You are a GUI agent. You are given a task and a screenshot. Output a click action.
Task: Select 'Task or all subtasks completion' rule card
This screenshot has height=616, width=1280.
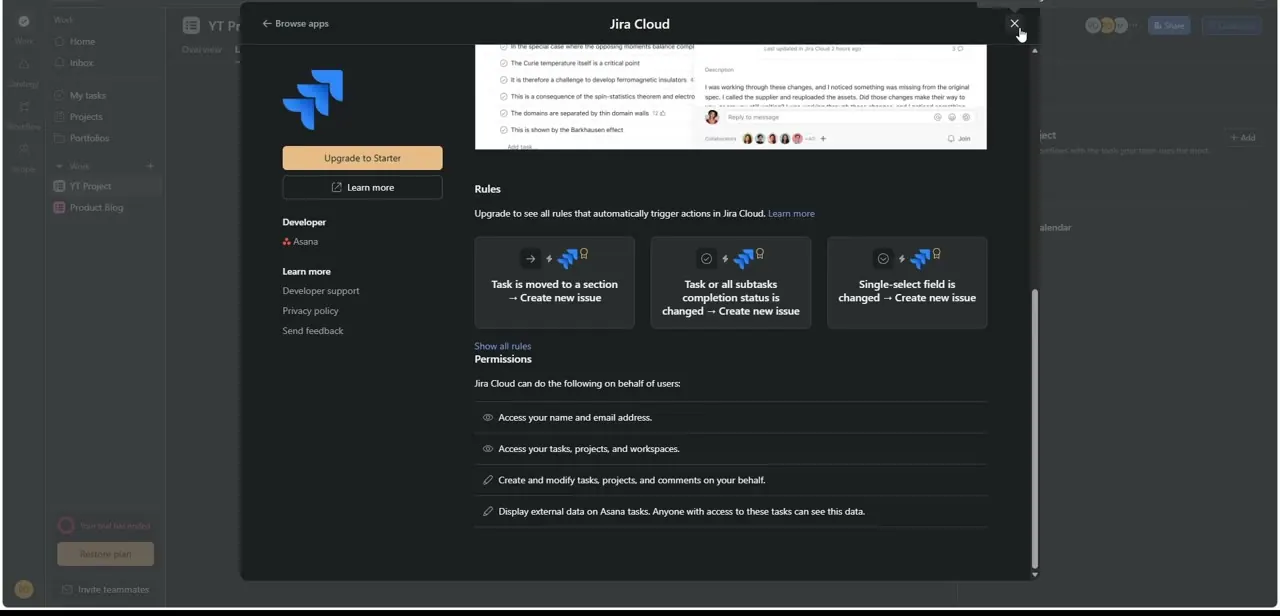coord(731,283)
